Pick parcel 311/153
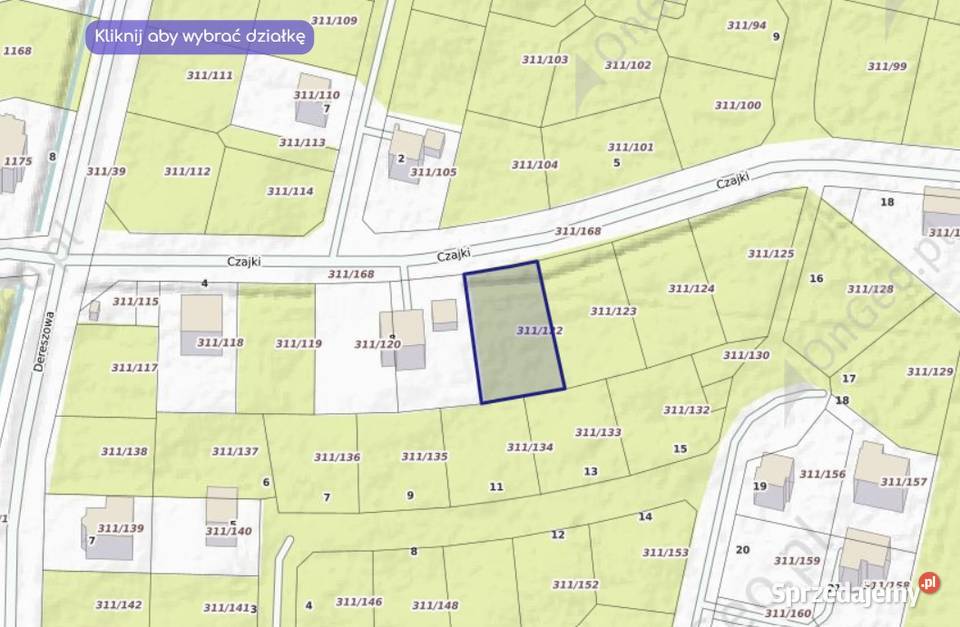 [x=665, y=552]
